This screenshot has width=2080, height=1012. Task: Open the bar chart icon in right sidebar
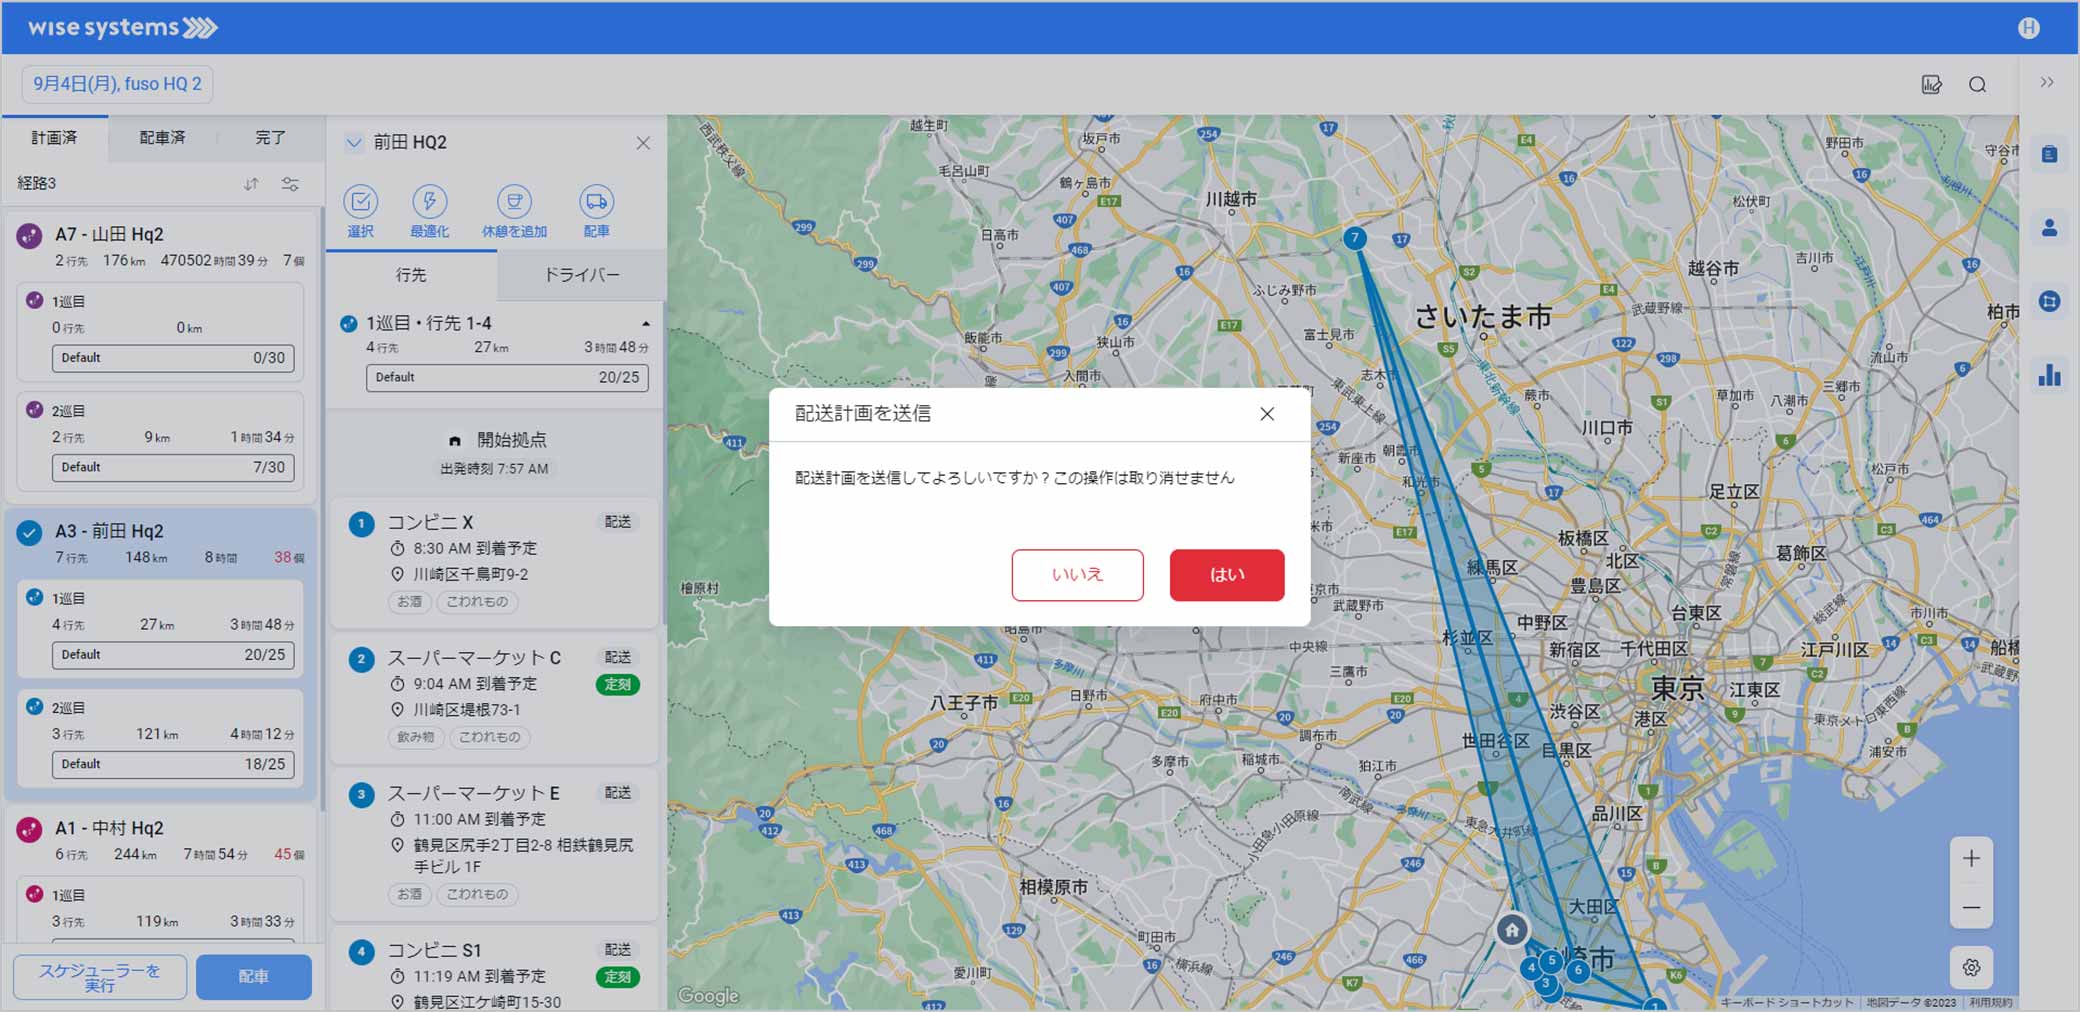pyautogui.click(x=2049, y=376)
